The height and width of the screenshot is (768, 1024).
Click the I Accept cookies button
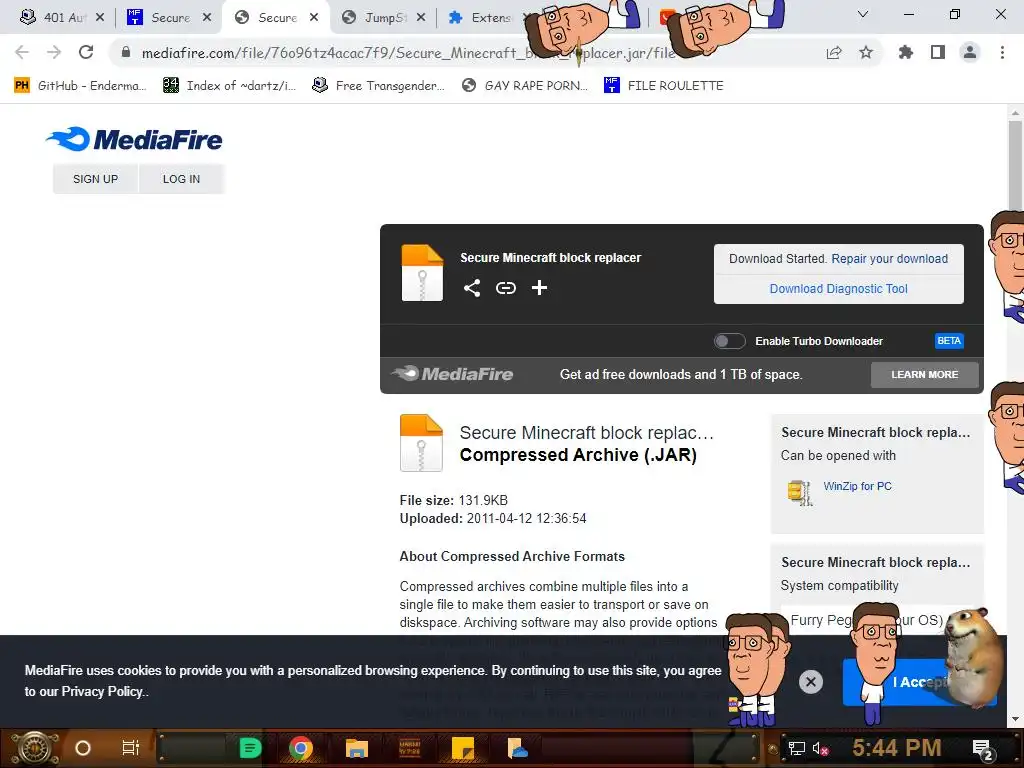(919, 682)
